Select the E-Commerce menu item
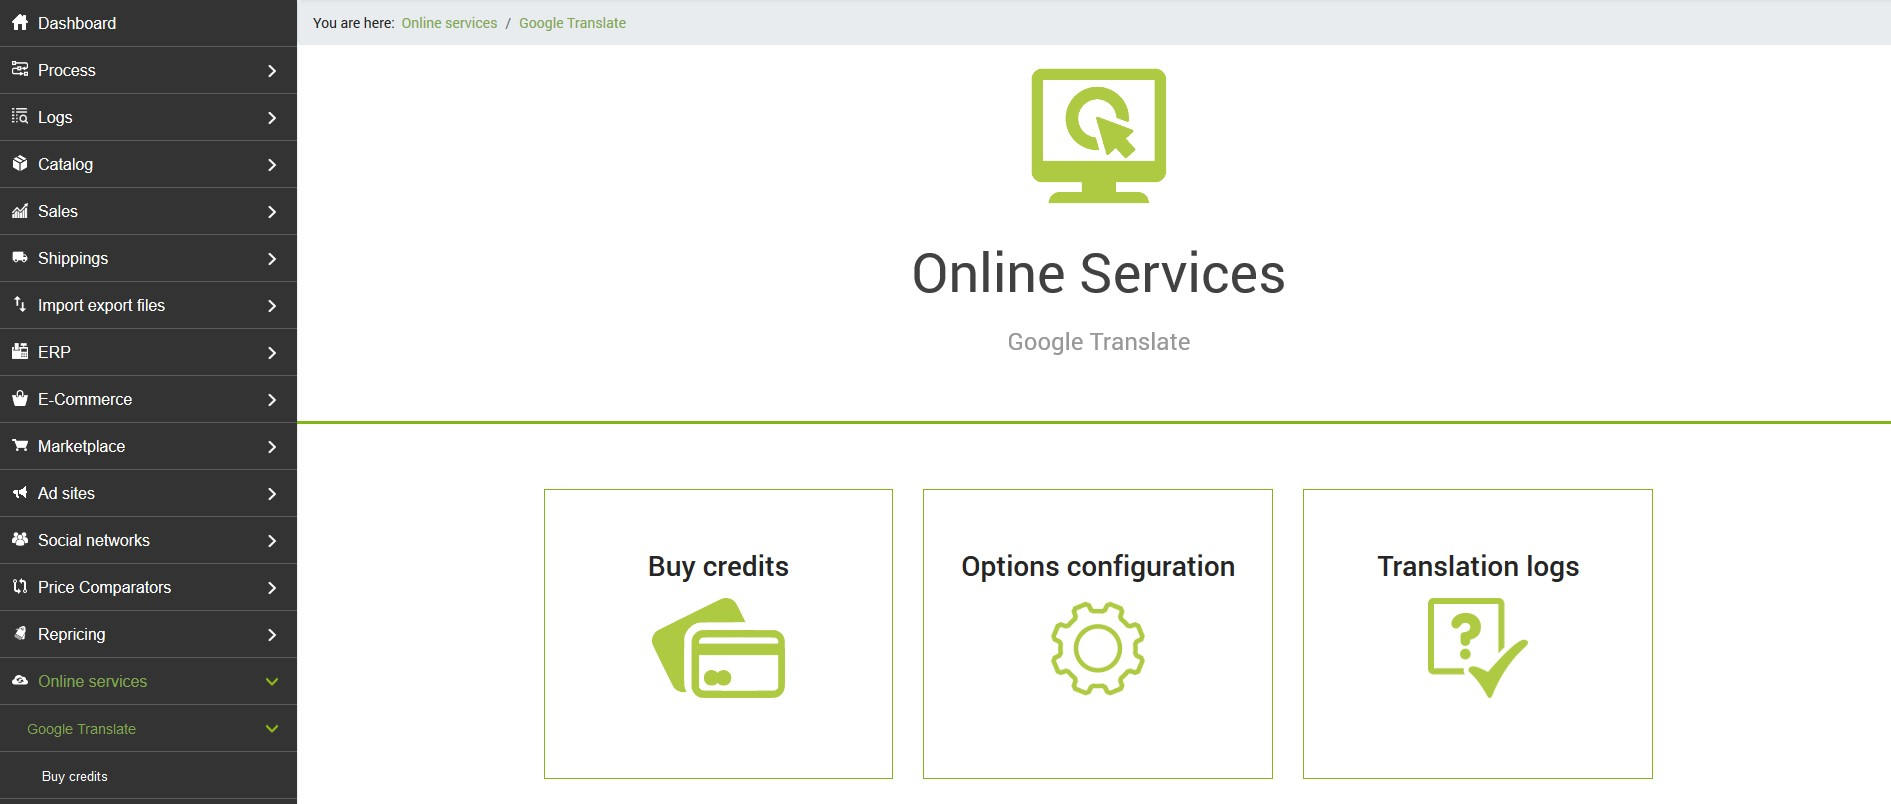Viewport: 1891px width, 804px height. click(148, 399)
